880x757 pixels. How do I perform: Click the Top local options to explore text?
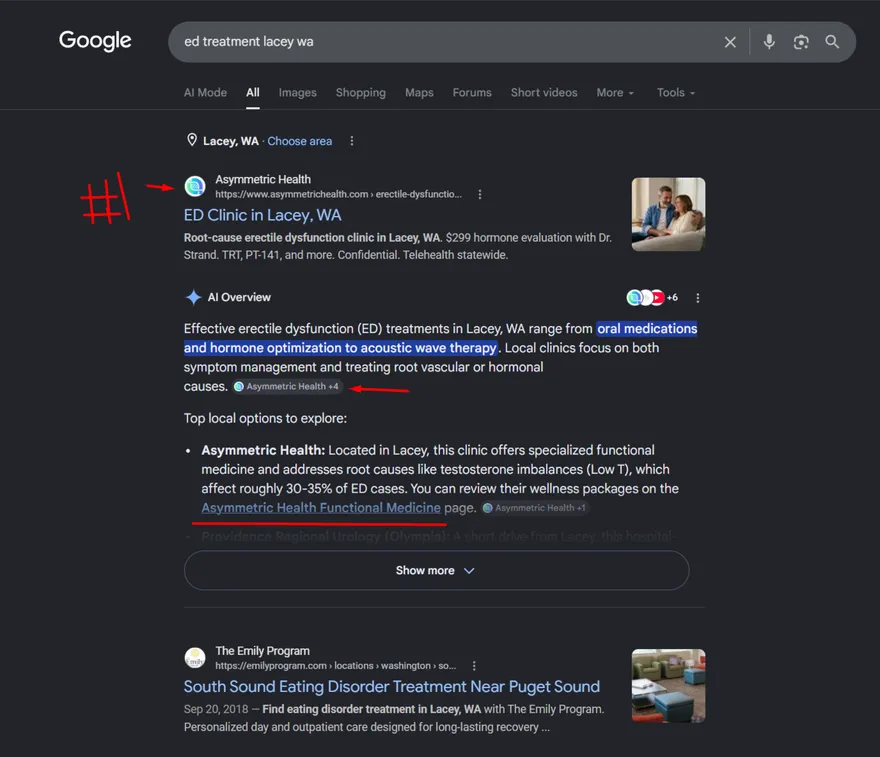click(x=265, y=419)
